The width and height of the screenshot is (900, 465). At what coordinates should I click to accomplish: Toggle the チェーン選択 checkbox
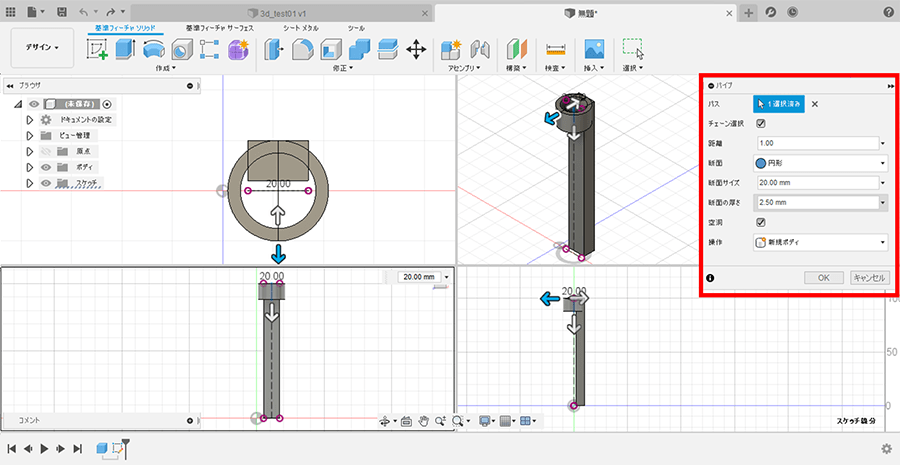point(761,124)
